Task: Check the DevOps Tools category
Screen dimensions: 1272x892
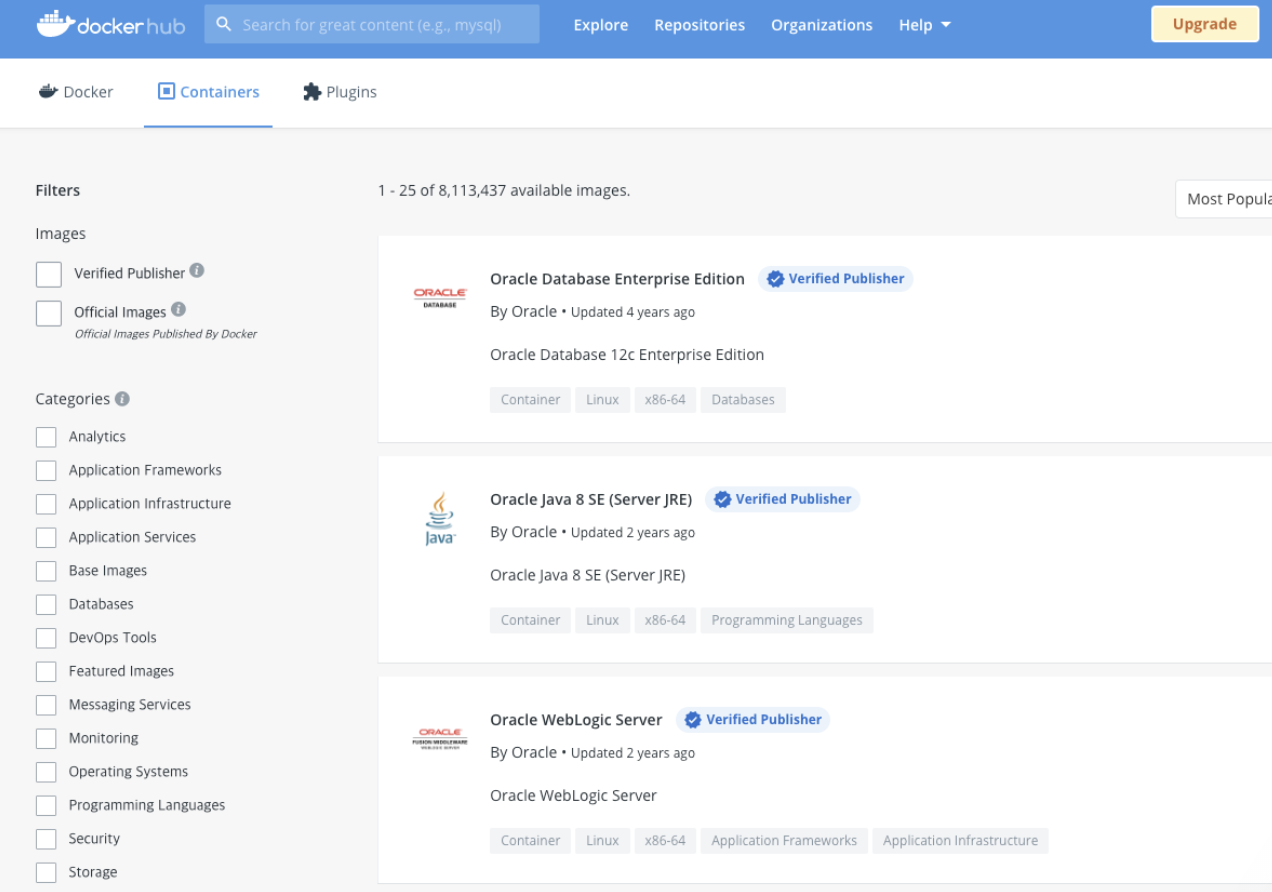Action: click(x=46, y=638)
